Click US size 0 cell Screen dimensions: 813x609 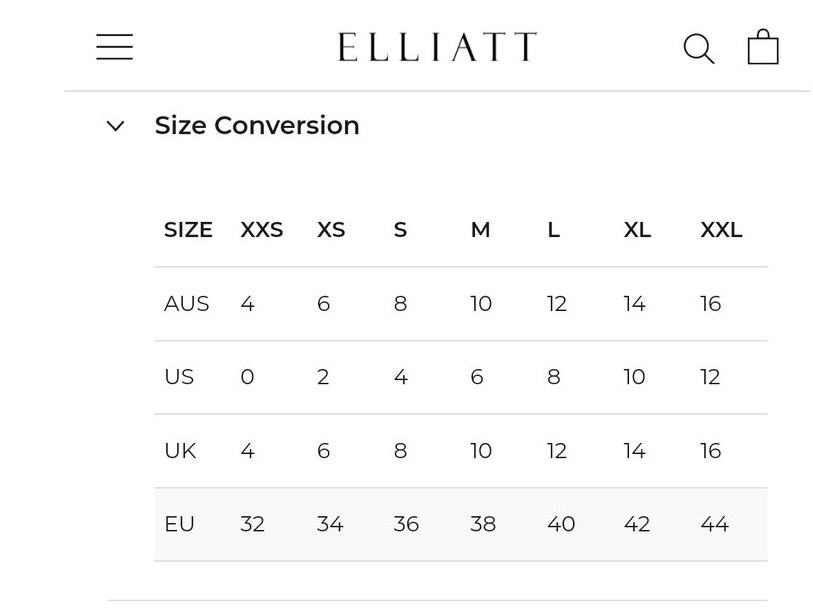pyautogui.click(x=247, y=377)
